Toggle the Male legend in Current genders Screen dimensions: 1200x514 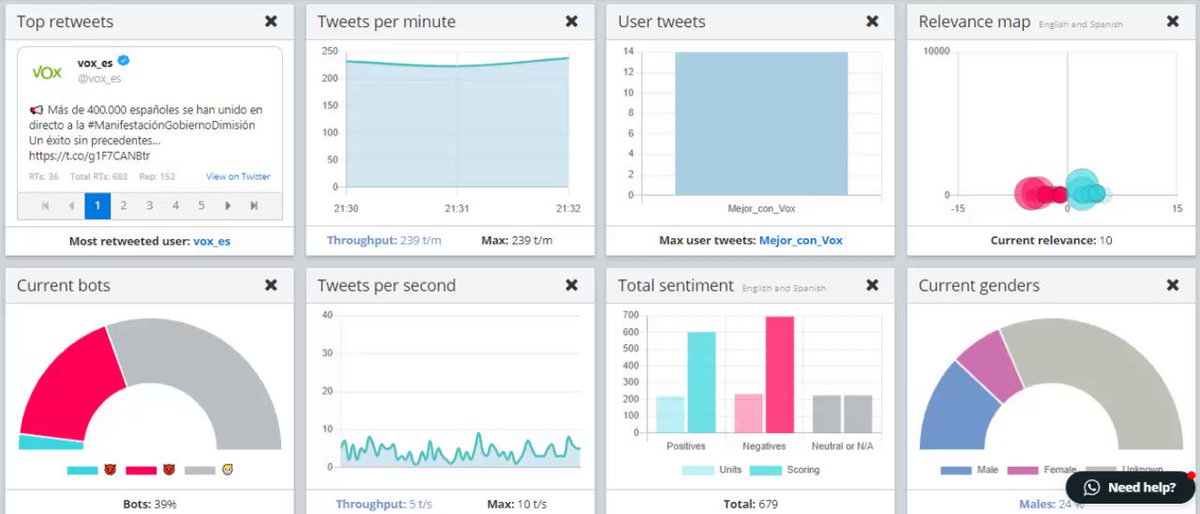[969, 470]
